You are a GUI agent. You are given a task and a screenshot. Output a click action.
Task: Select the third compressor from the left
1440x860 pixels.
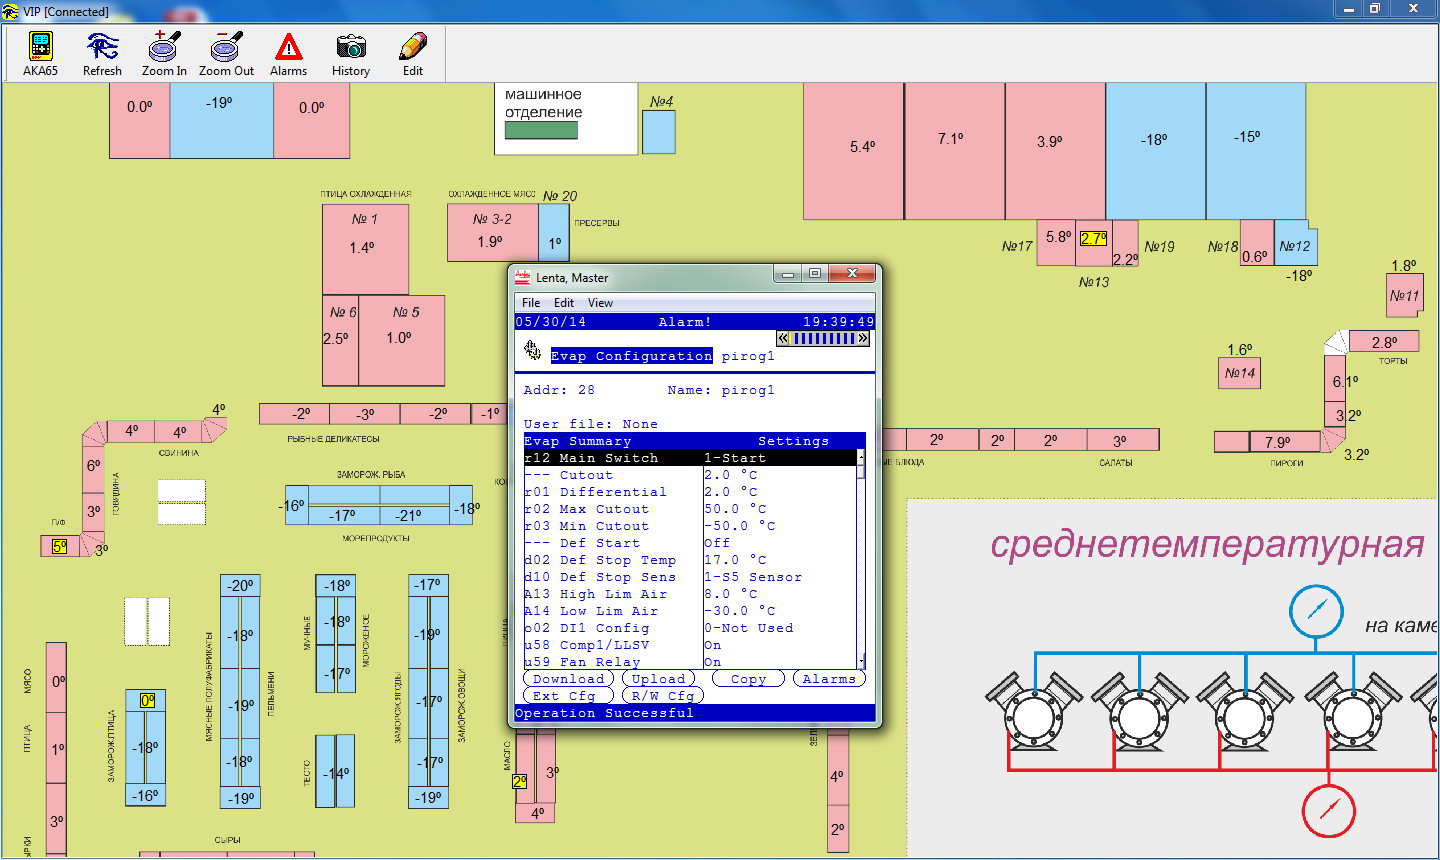point(1245,714)
